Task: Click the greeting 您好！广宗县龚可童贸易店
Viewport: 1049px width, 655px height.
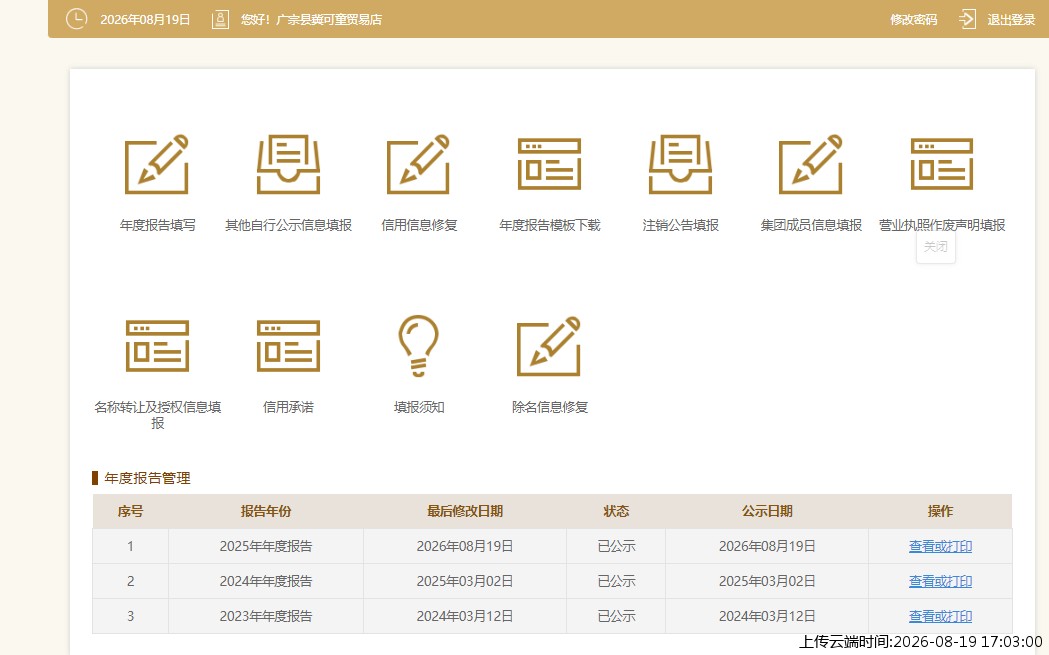Action: pos(311,19)
